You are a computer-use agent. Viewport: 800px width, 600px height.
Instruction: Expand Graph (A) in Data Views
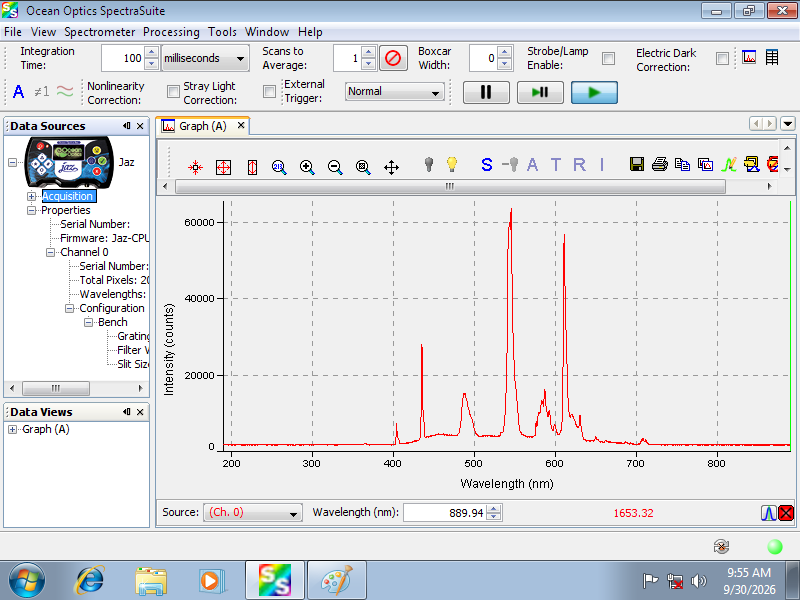(x=13, y=430)
